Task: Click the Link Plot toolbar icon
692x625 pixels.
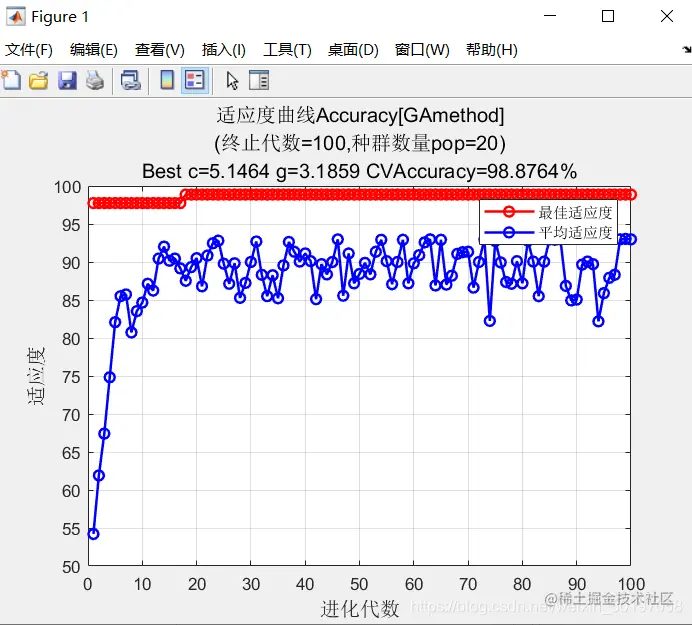Action: pyautogui.click(x=131, y=81)
